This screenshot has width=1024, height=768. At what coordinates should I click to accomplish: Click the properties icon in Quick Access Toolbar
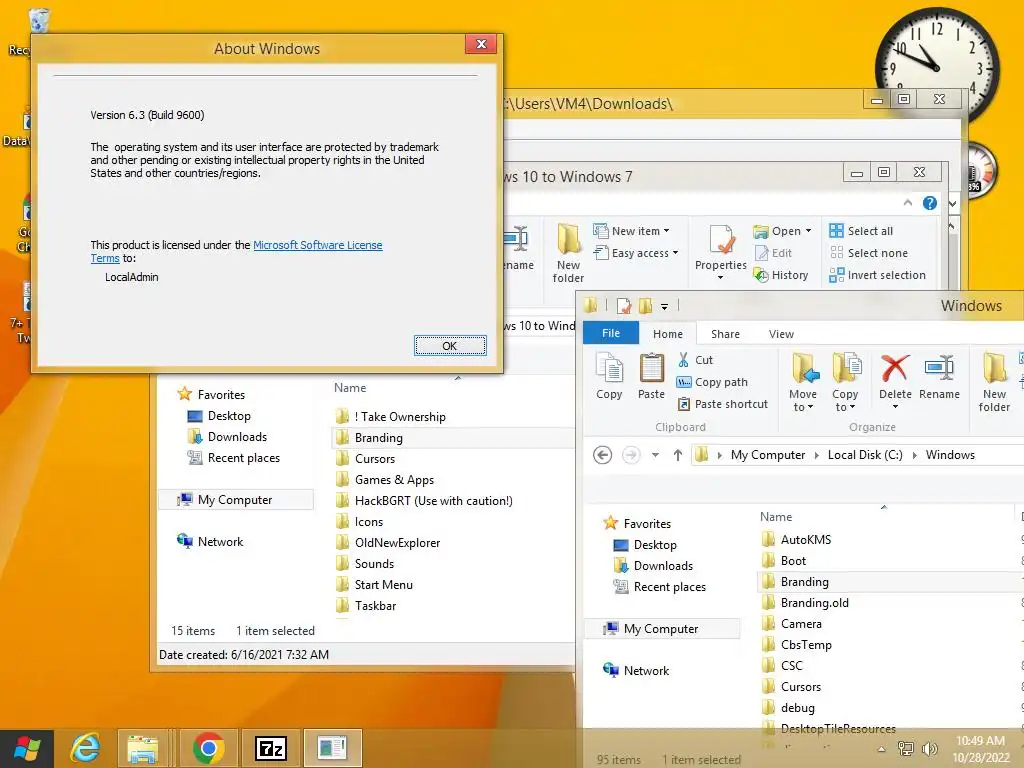point(624,306)
